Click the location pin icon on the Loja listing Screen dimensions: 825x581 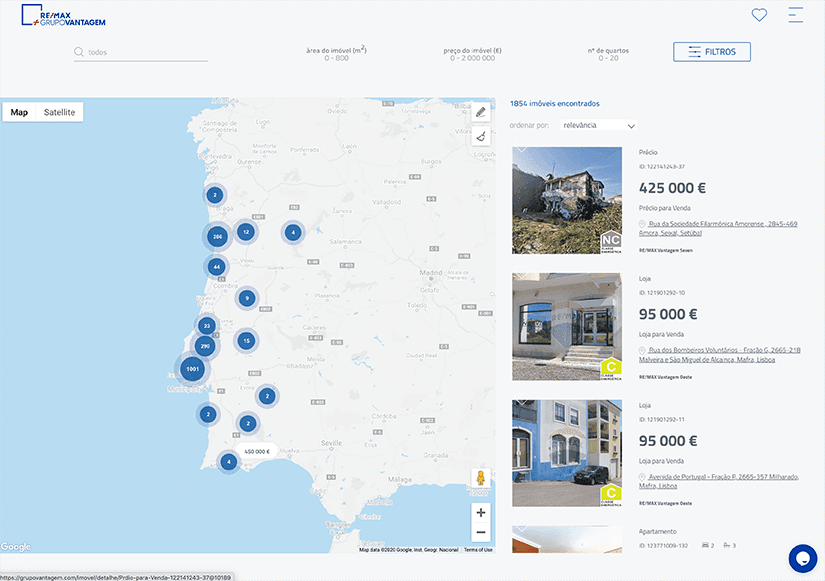click(639, 350)
